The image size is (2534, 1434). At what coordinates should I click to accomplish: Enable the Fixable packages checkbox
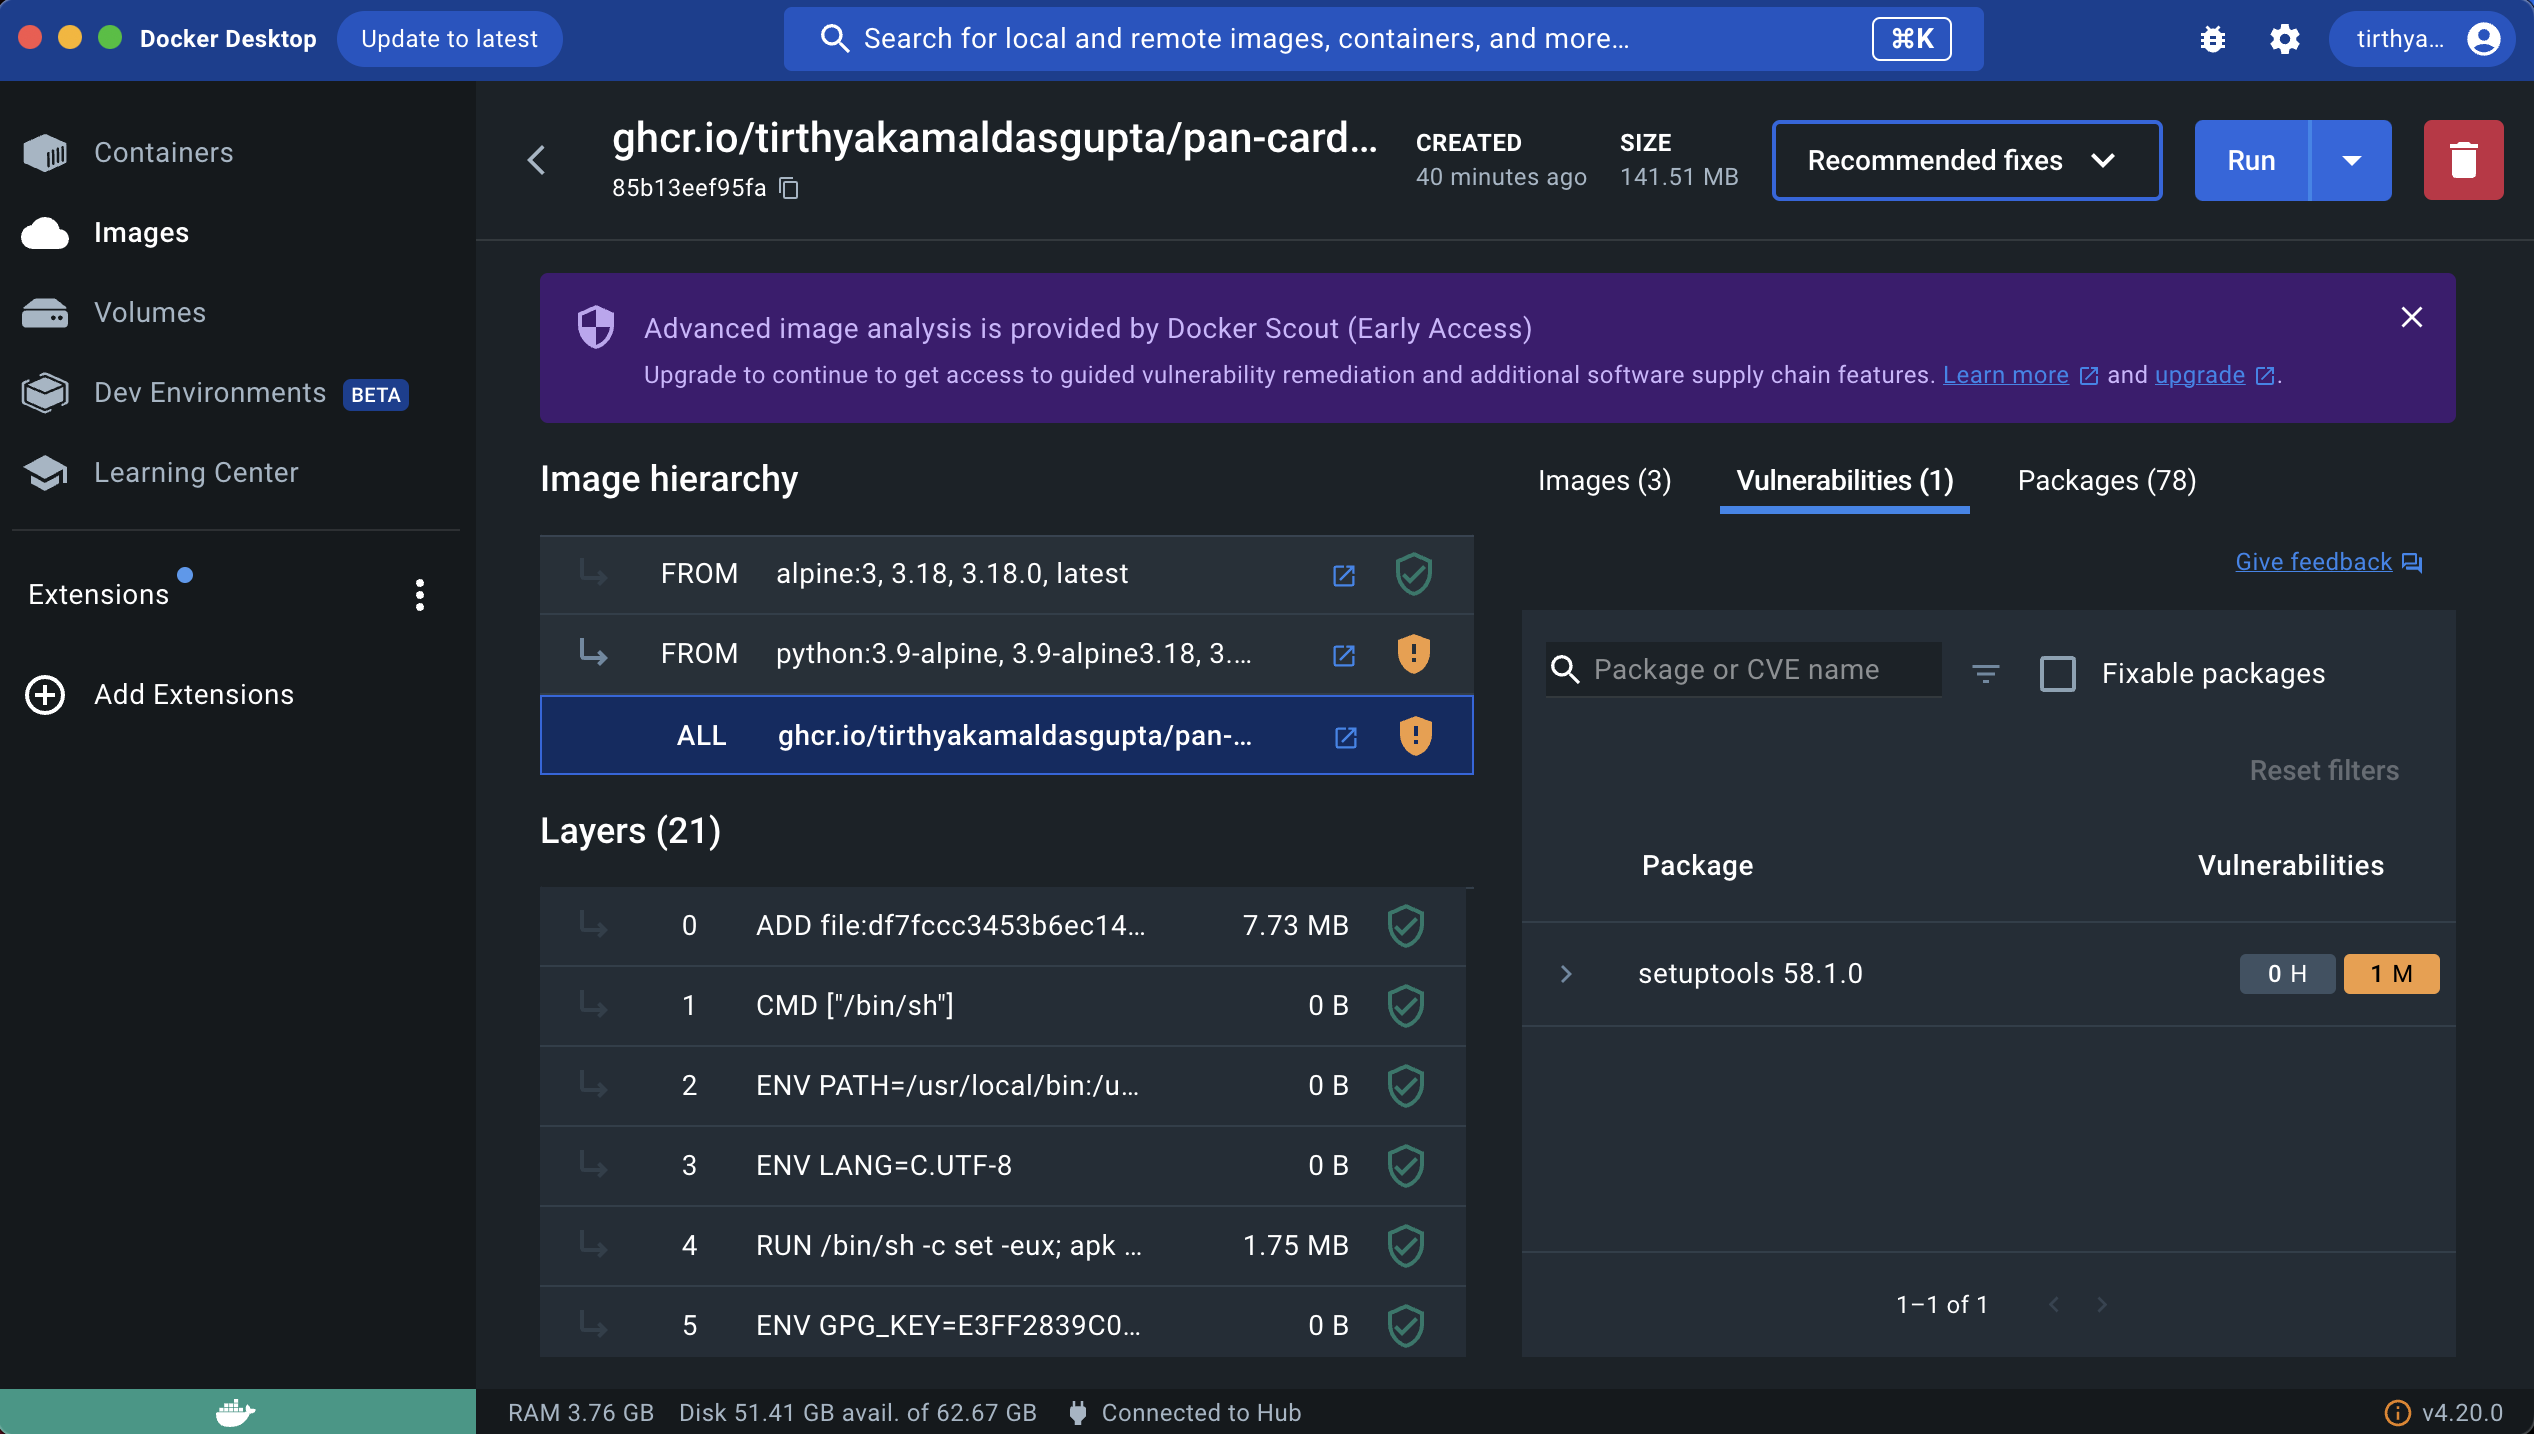pos(2057,673)
